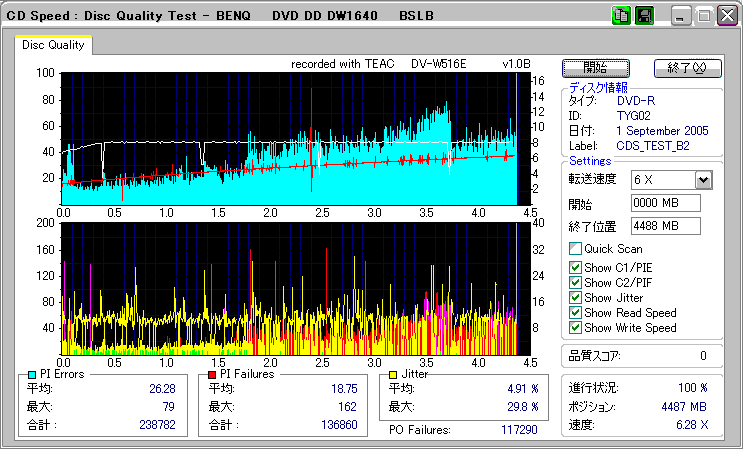This screenshot has height=449, width=743.
Task: Click the Settings group heading
Action: tap(590, 161)
